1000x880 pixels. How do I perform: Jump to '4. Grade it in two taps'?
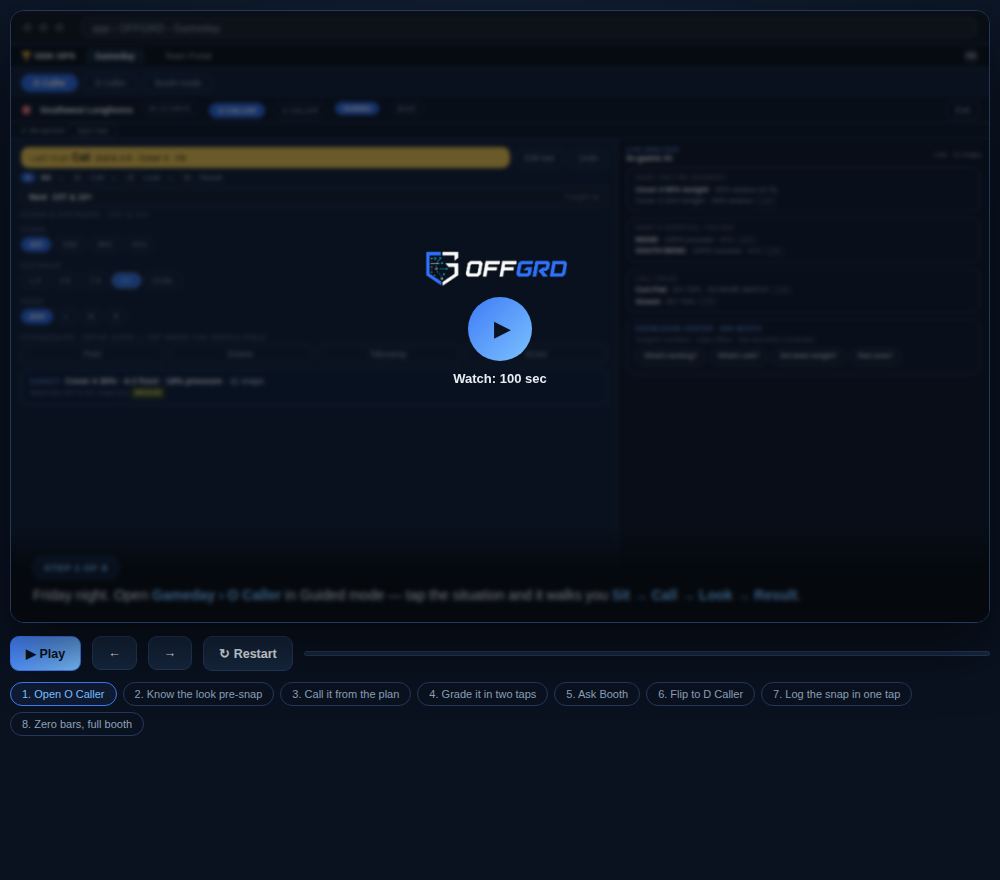[x=482, y=694]
